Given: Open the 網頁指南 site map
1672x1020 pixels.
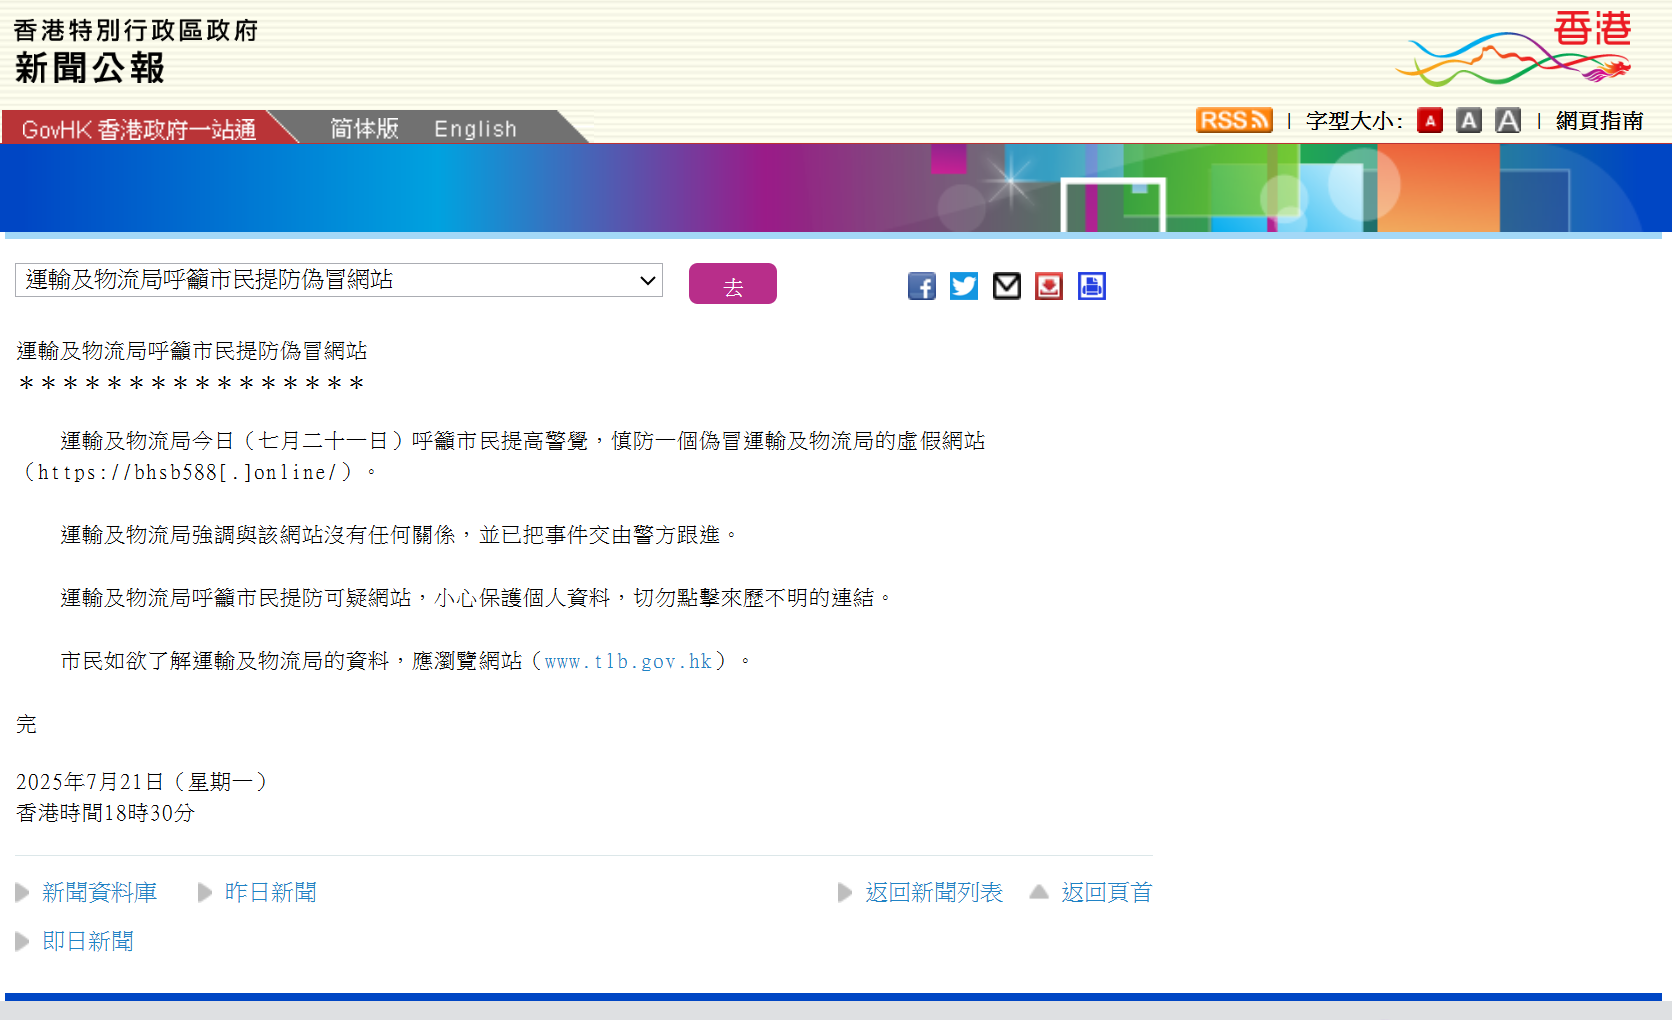Looking at the screenshot, I should pyautogui.click(x=1599, y=121).
